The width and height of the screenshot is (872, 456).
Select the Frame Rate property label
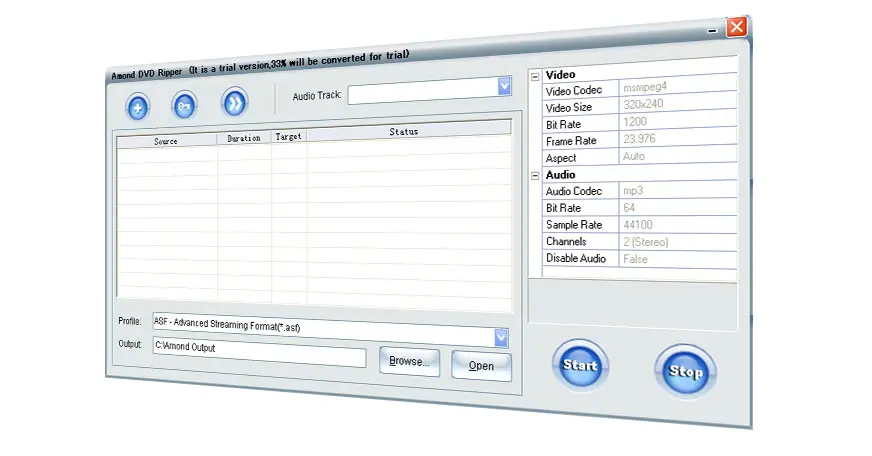pos(571,141)
